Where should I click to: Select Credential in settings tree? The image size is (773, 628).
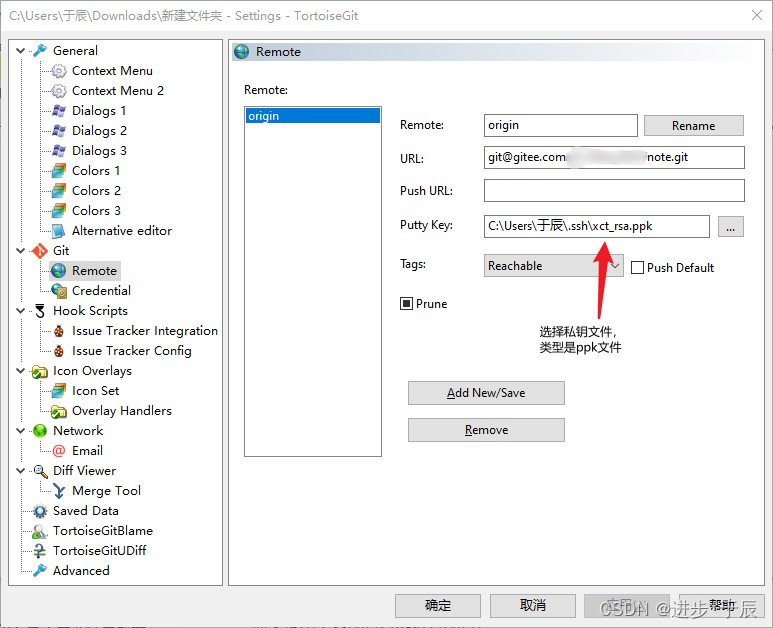tap(101, 291)
